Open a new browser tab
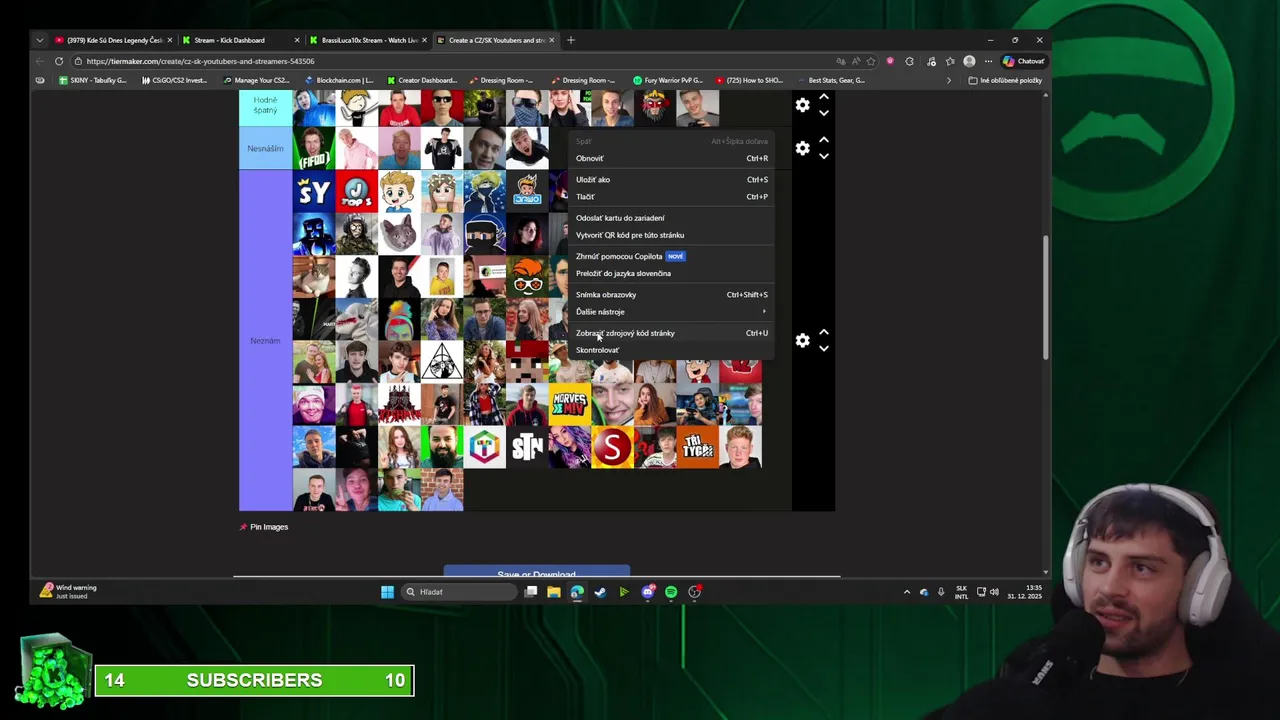 (x=571, y=40)
